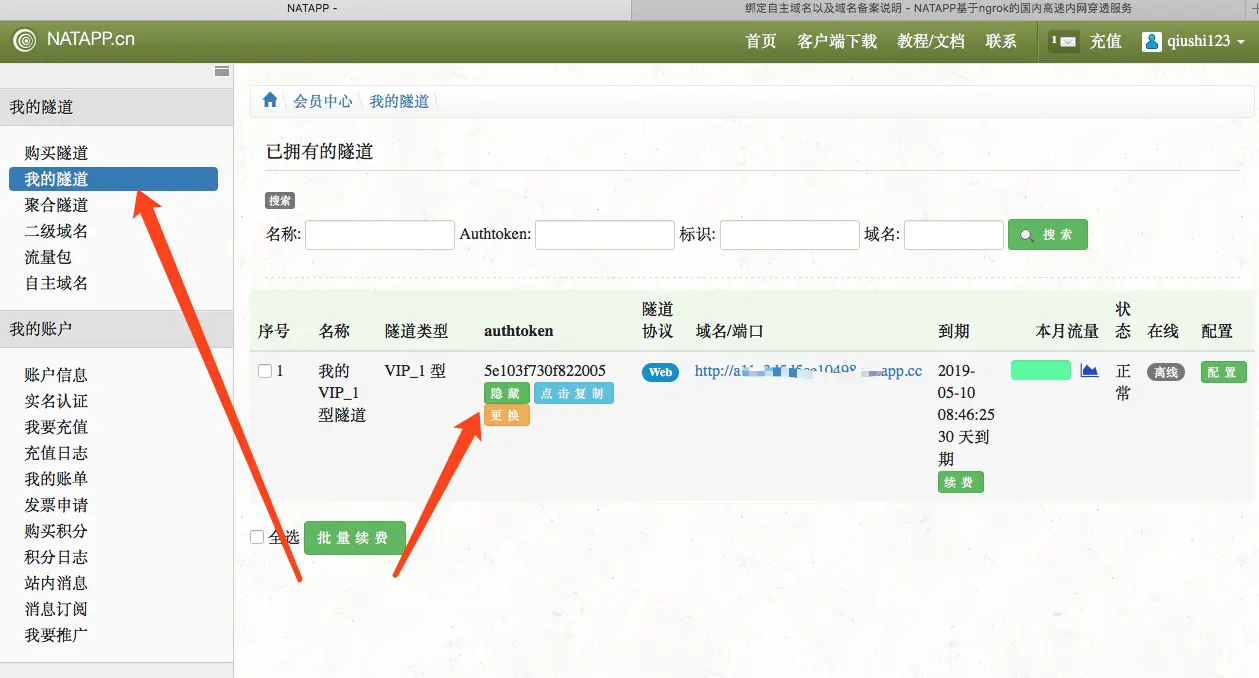Click the 我的账户 section header
1259x678 pixels.
tap(116, 329)
